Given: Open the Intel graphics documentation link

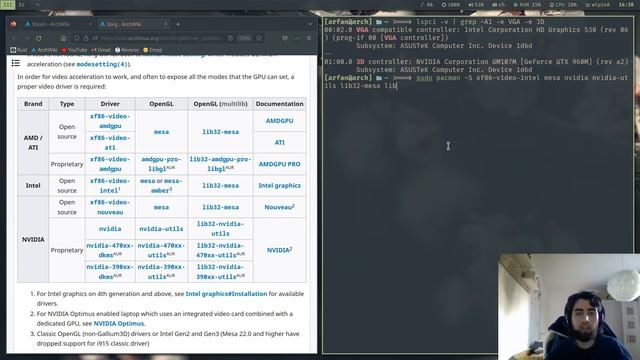Looking at the screenshot, I should tap(279, 185).
